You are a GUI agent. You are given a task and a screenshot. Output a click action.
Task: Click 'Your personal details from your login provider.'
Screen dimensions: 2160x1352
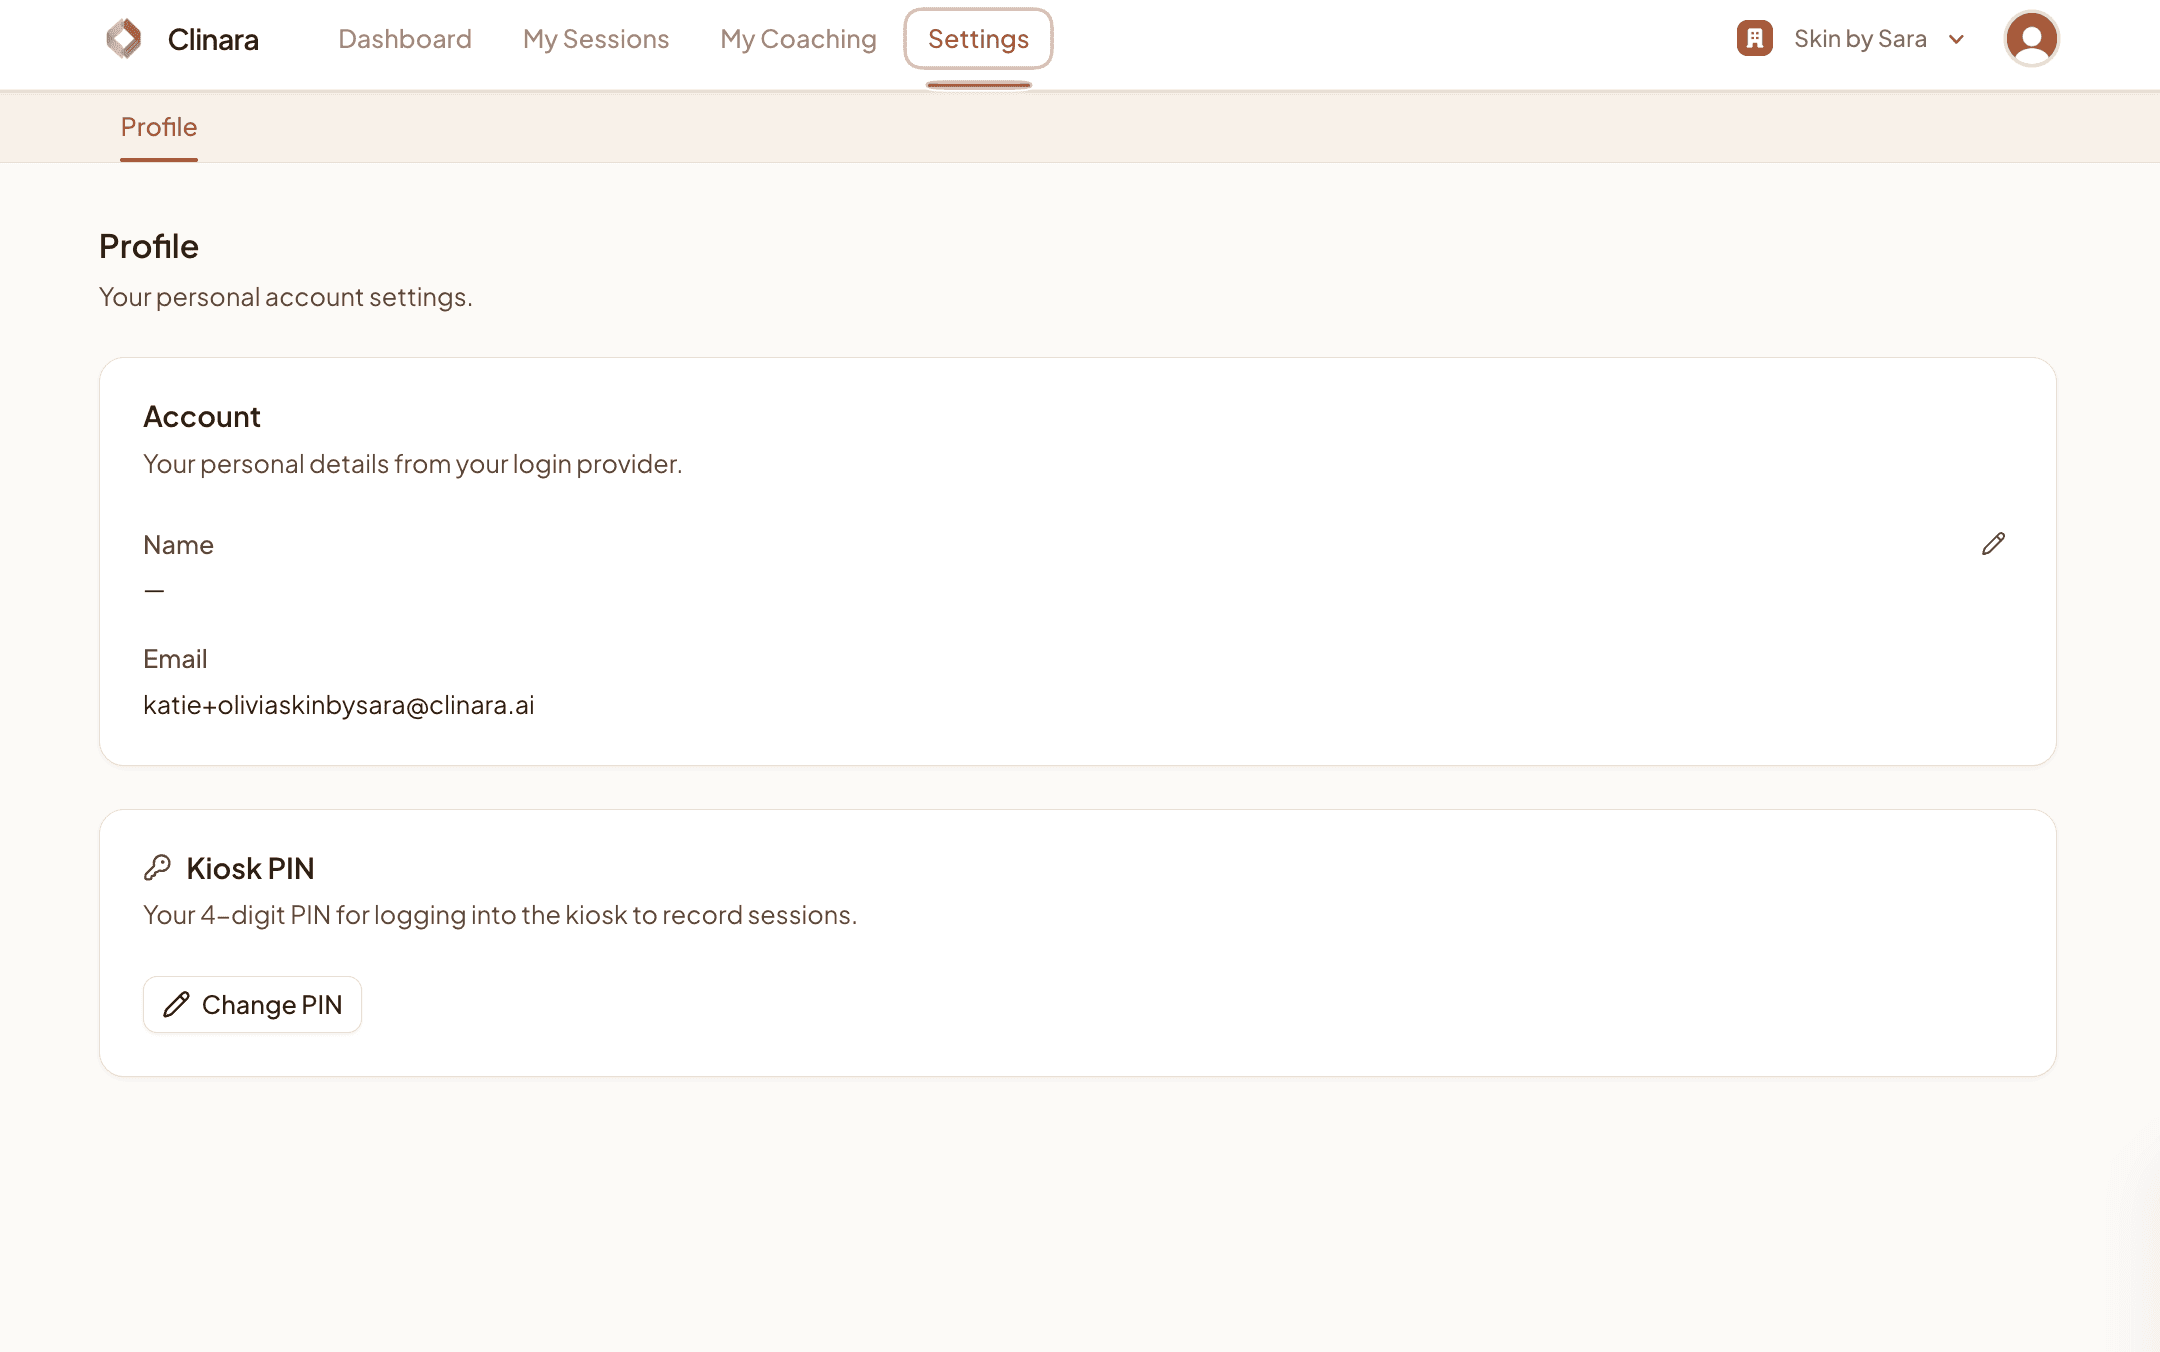tap(413, 464)
